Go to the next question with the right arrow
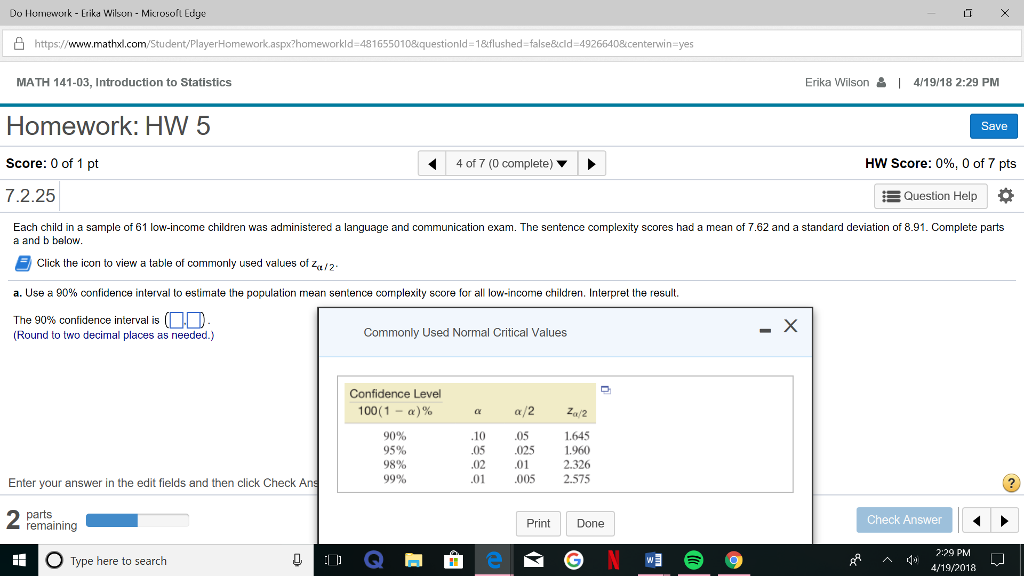 click(591, 162)
